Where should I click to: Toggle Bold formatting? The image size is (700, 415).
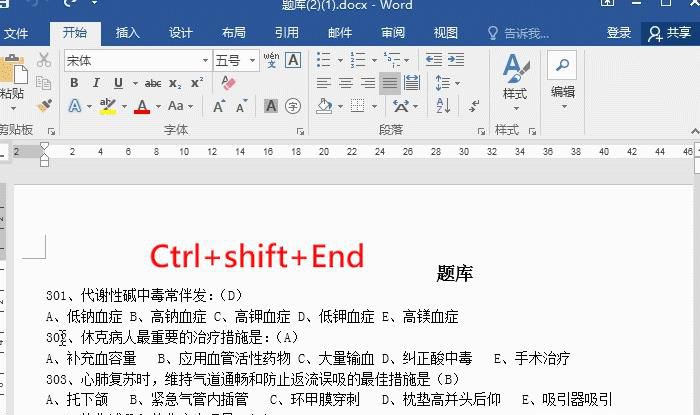74,83
